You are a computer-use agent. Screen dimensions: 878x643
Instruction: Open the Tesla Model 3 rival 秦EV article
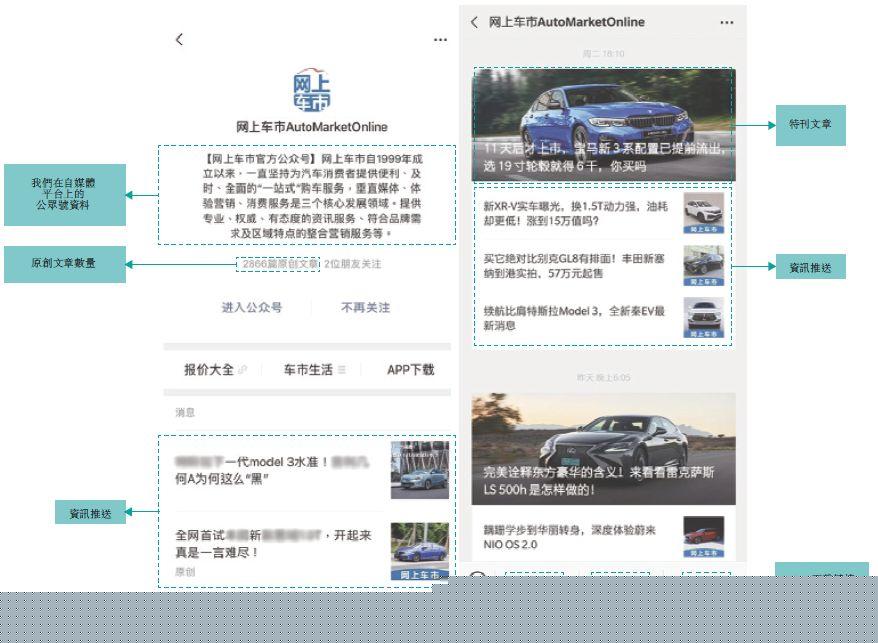click(575, 318)
